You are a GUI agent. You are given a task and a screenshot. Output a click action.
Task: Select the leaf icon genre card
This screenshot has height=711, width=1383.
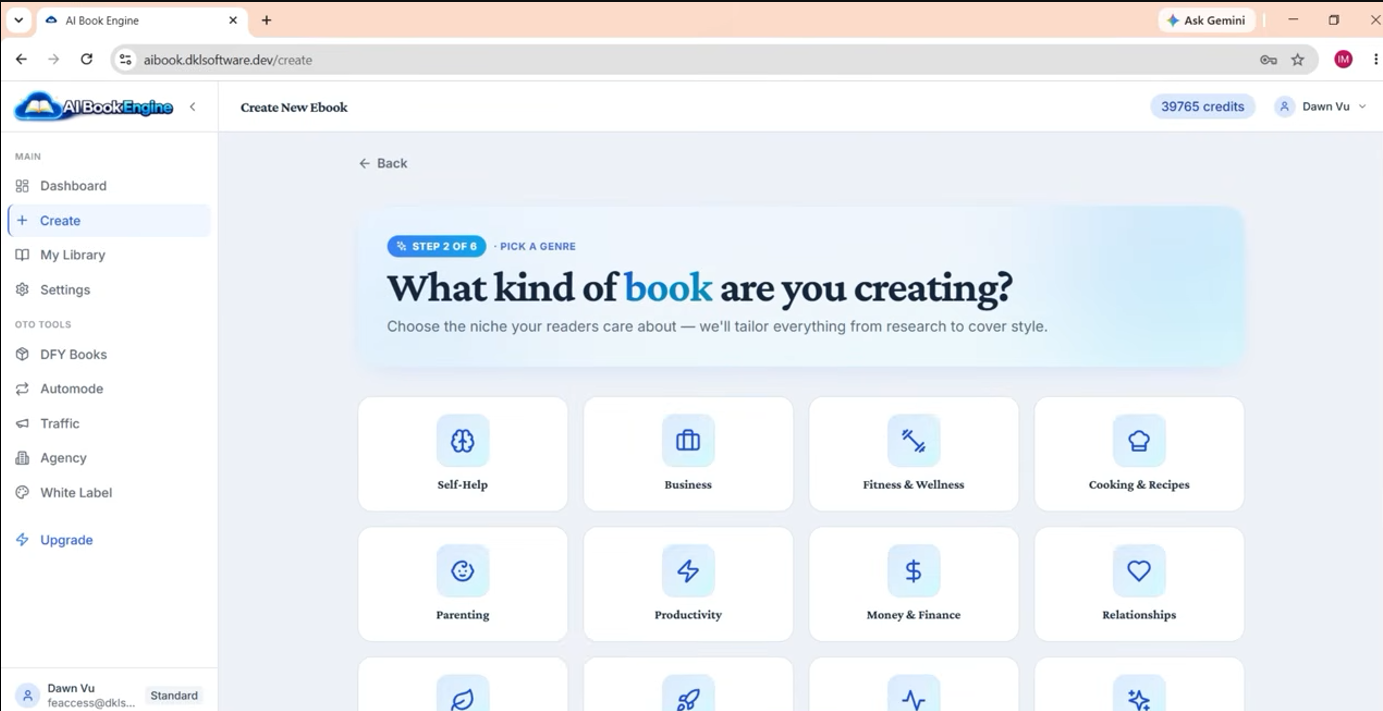click(463, 685)
